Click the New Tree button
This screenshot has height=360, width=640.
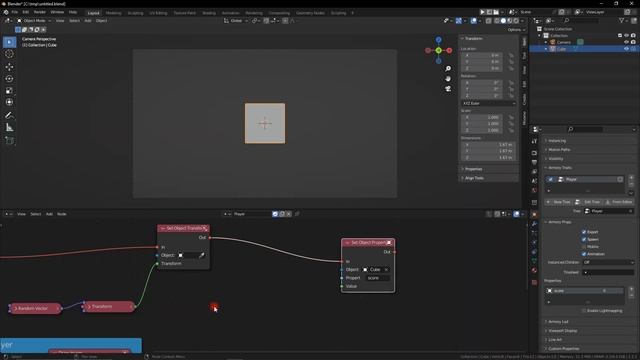[x=559, y=202]
